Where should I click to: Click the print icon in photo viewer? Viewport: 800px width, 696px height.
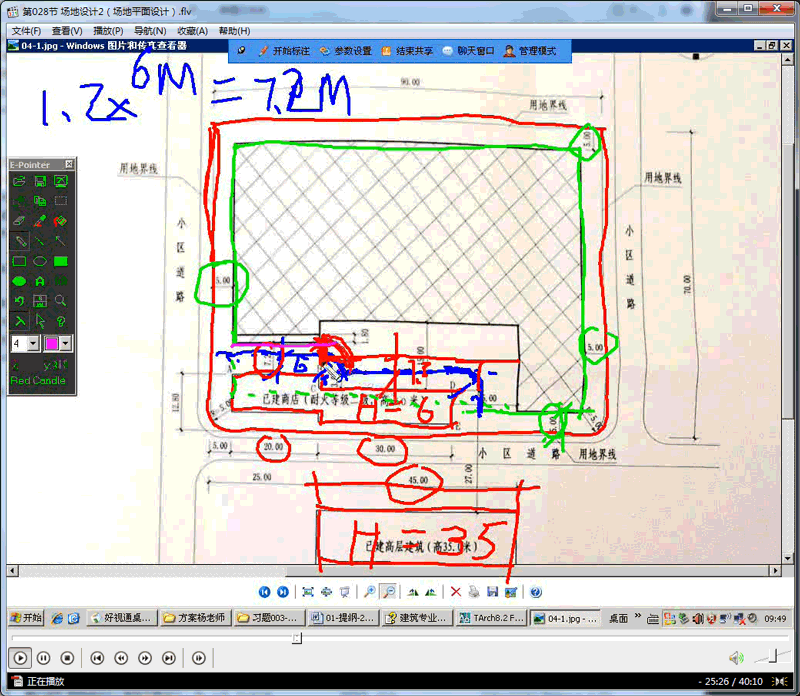(x=474, y=592)
